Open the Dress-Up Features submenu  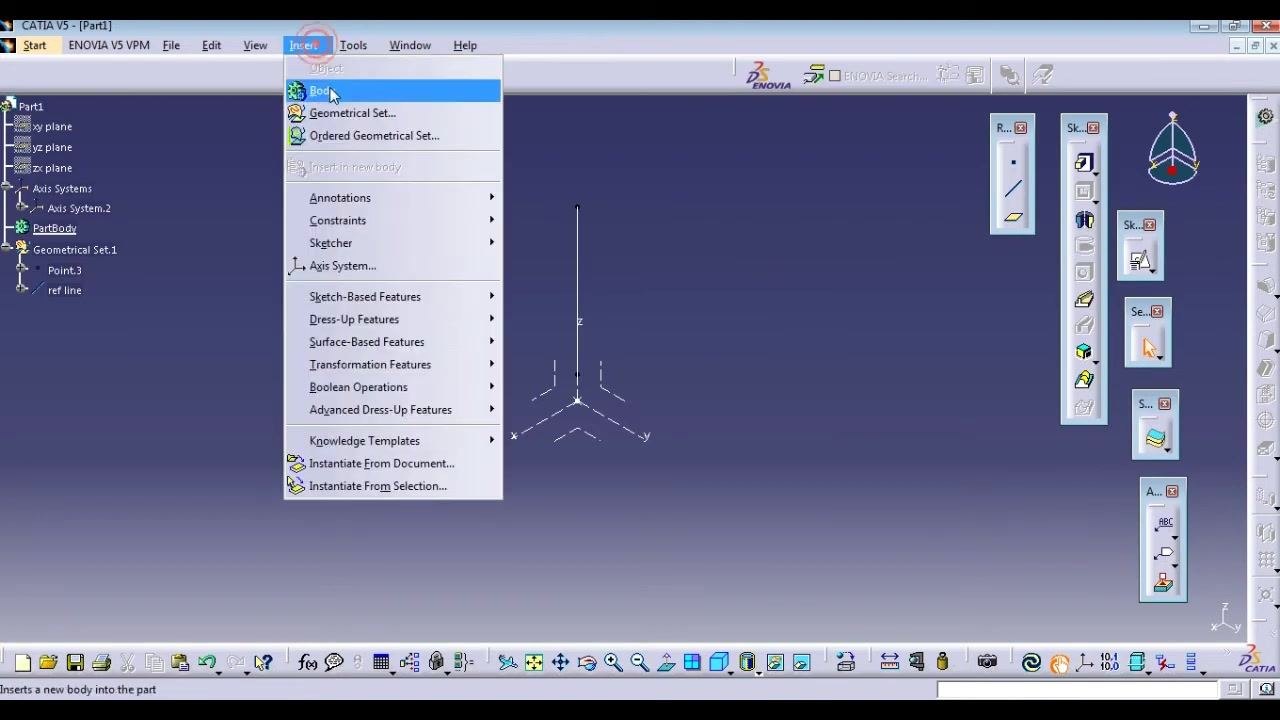(392, 319)
